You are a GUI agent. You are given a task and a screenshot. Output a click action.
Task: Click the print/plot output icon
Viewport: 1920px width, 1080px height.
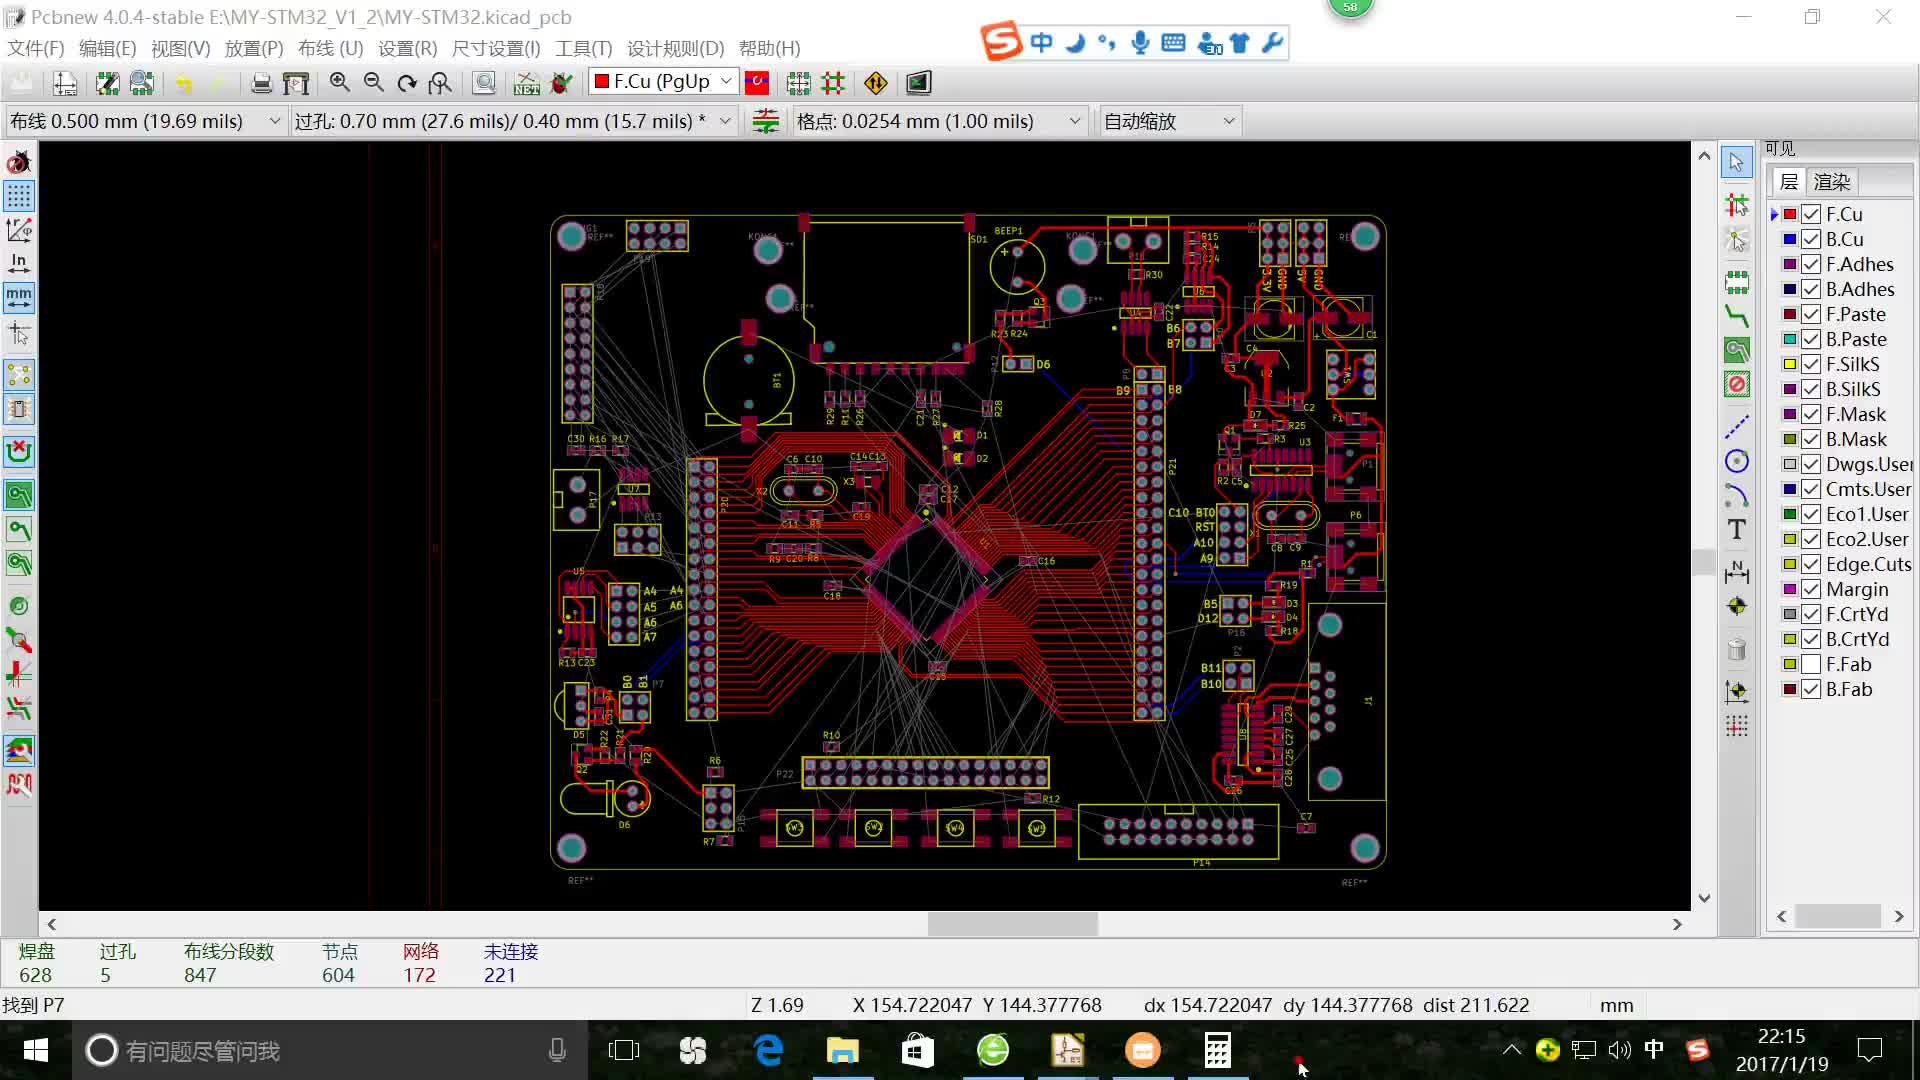click(295, 82)
